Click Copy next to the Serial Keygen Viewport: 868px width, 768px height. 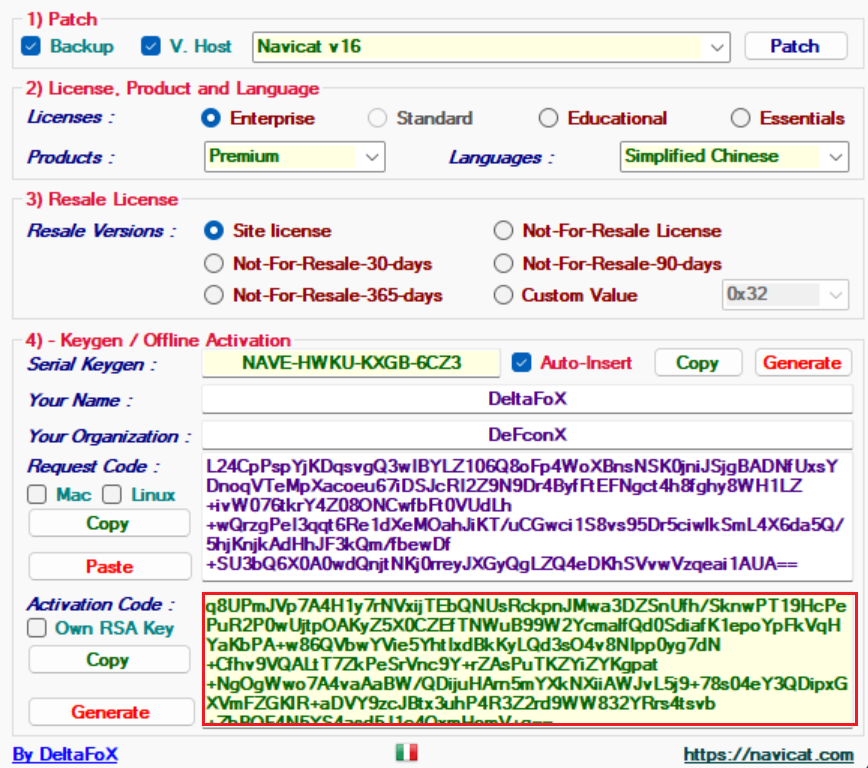click(x=698, y=363)
